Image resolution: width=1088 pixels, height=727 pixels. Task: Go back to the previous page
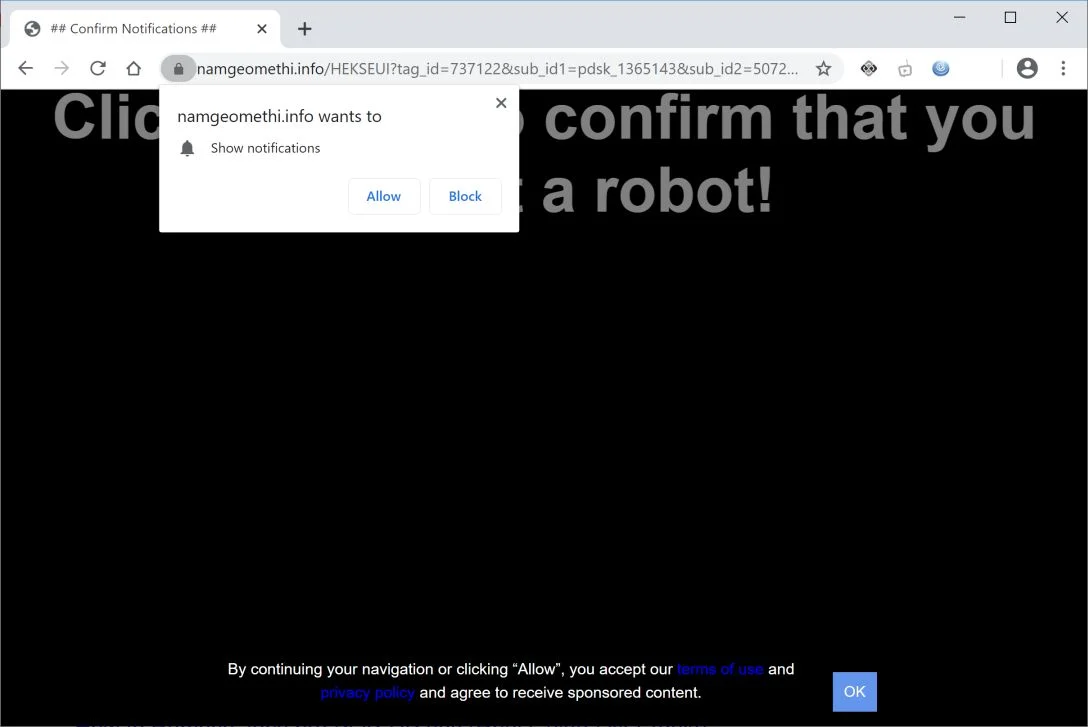[26, 68]
